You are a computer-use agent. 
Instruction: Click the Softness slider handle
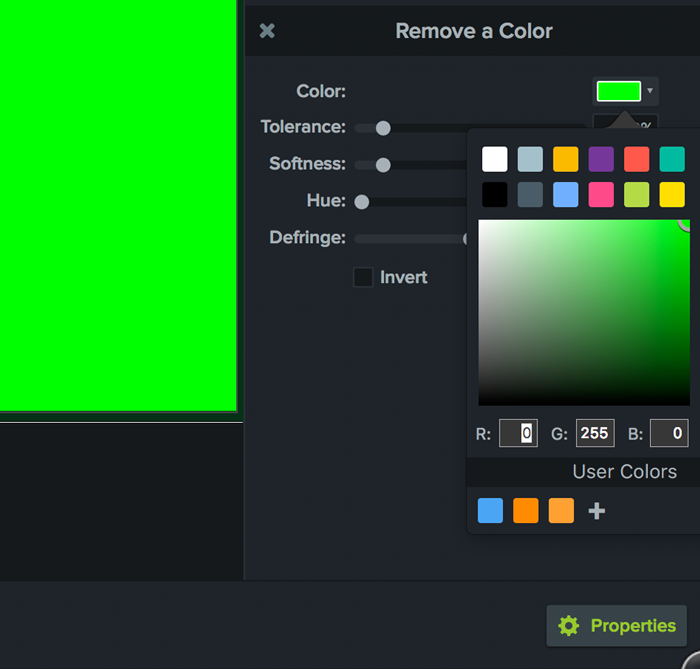point(383,165)
